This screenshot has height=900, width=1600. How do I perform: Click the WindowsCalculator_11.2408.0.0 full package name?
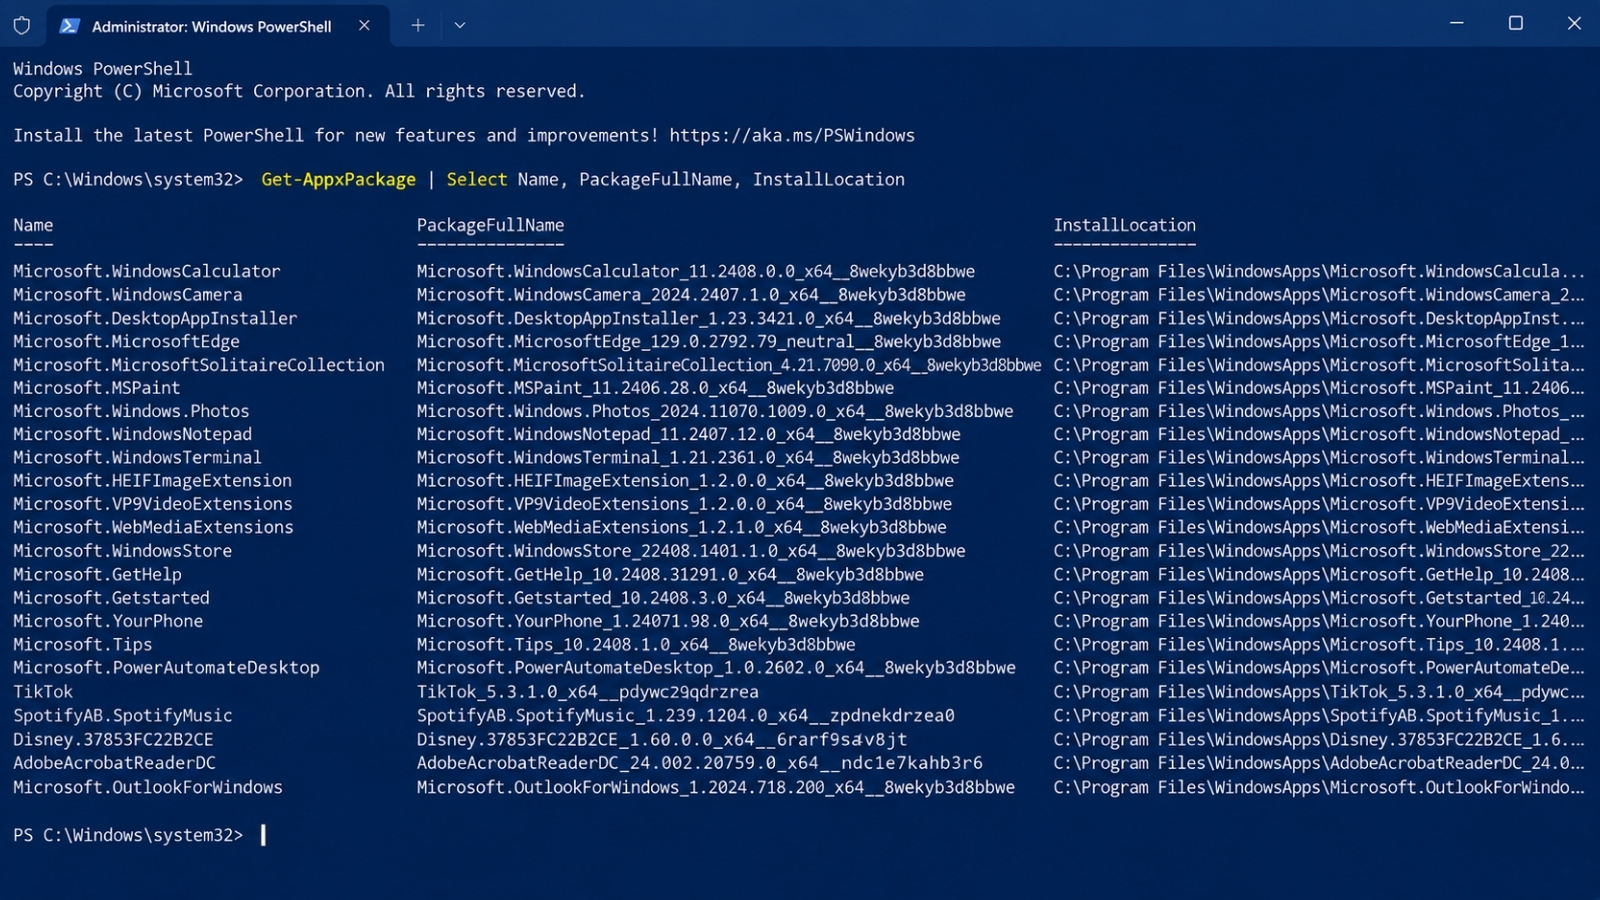click(696, 272)
